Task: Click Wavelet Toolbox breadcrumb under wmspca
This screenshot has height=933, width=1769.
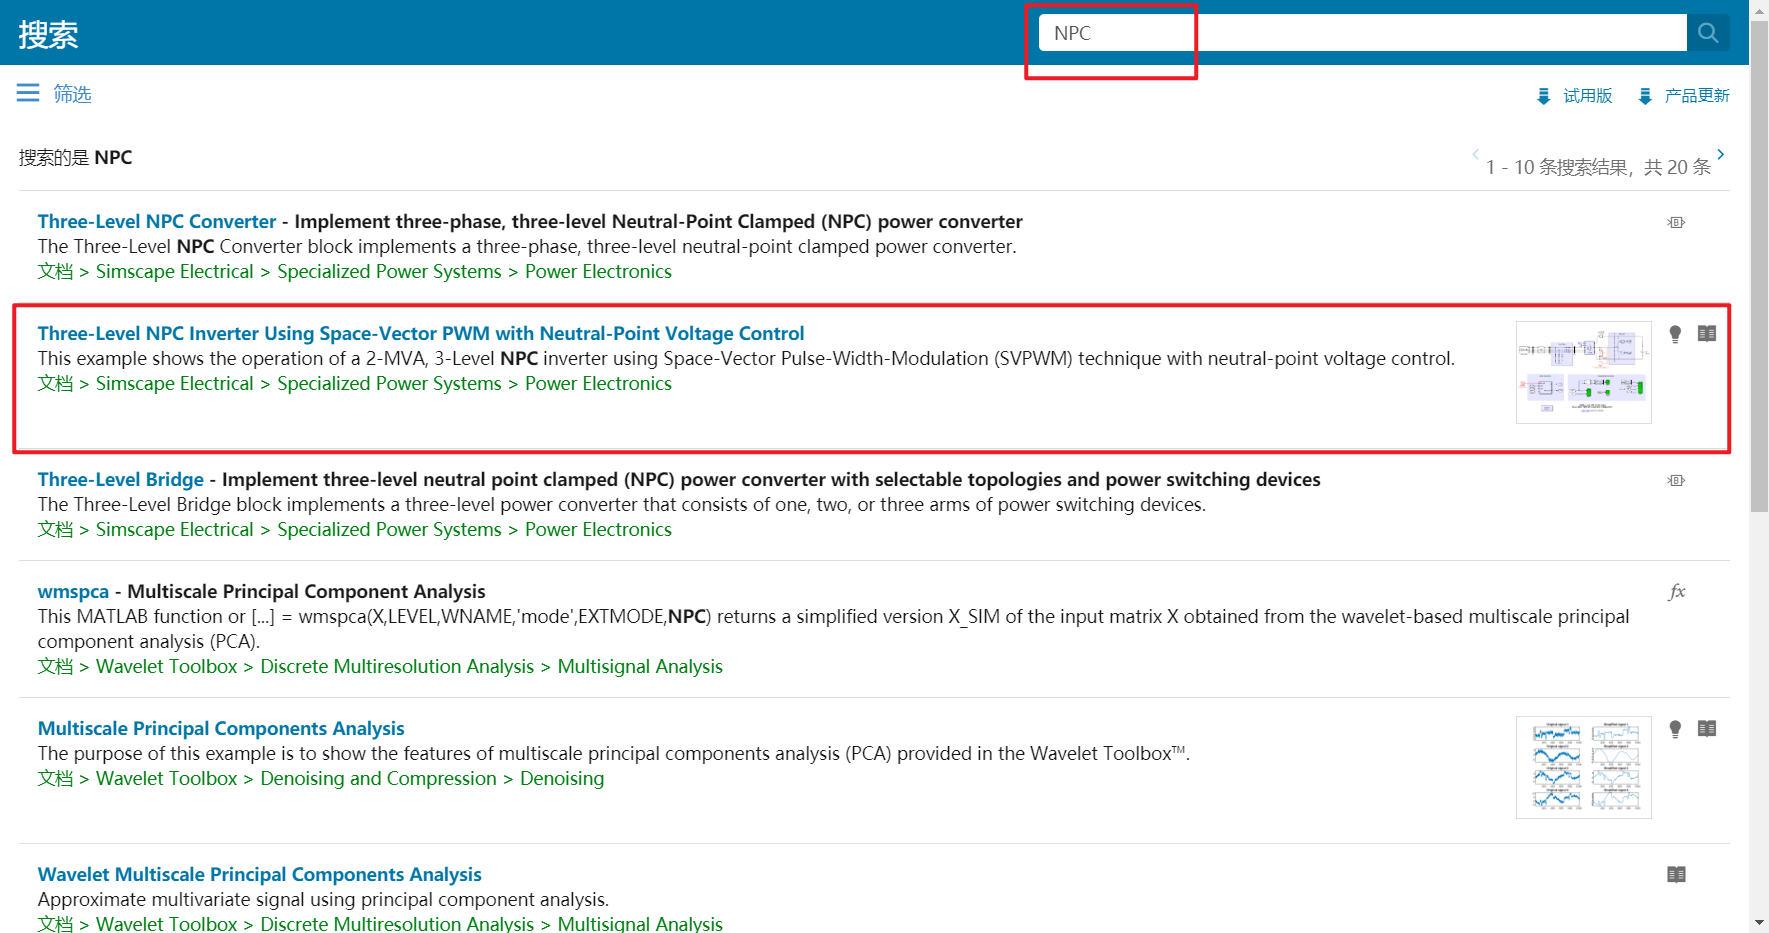Action: pos(167,667)
